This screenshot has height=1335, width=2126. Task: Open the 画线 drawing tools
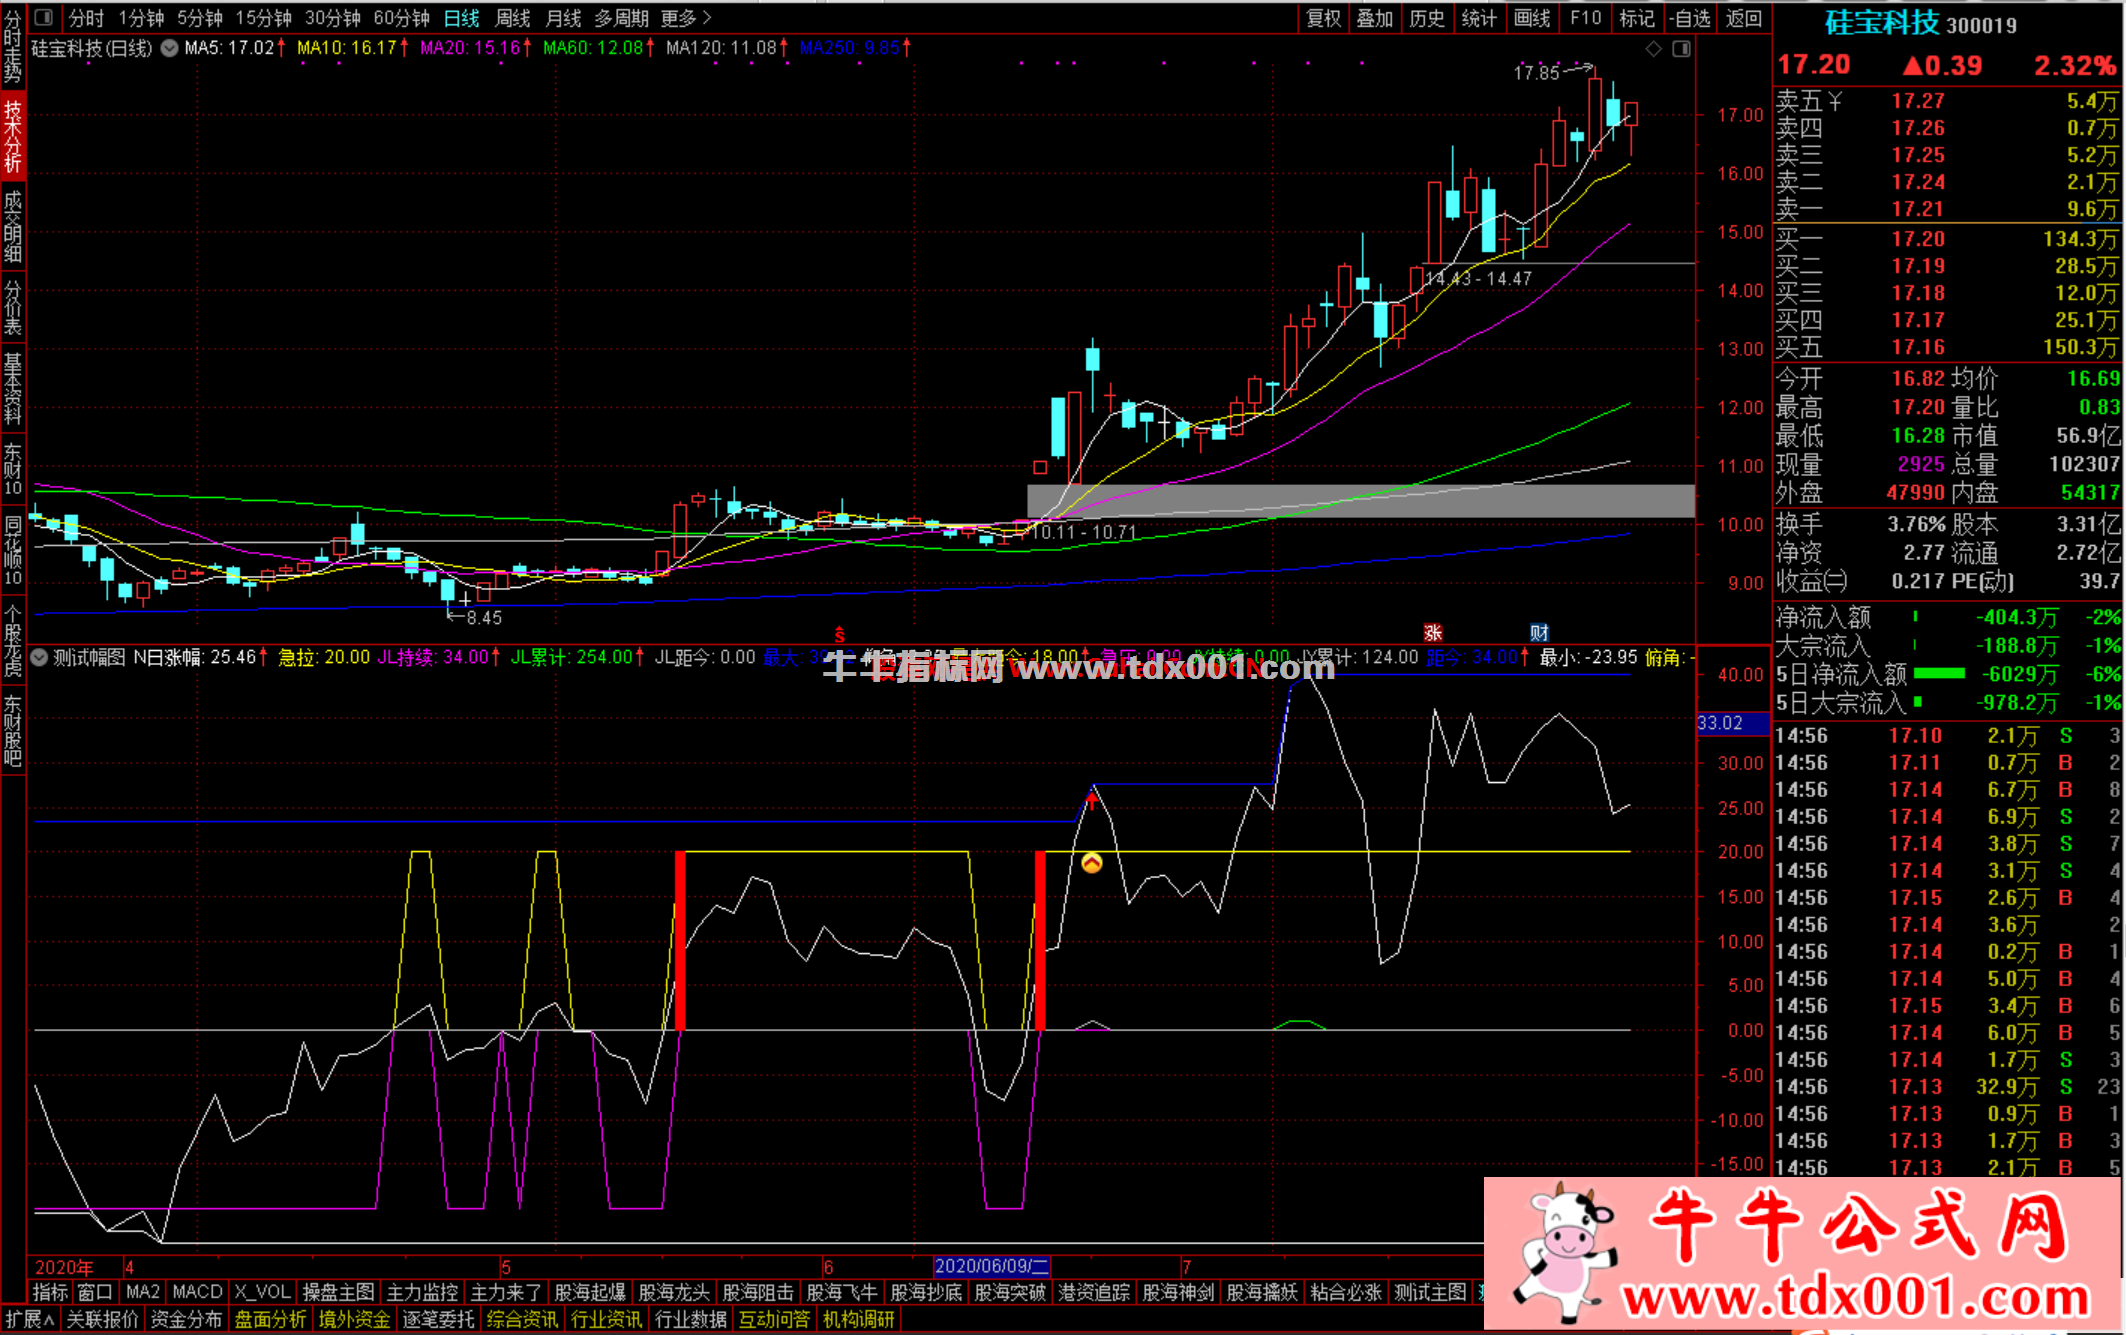[1532, 18]
